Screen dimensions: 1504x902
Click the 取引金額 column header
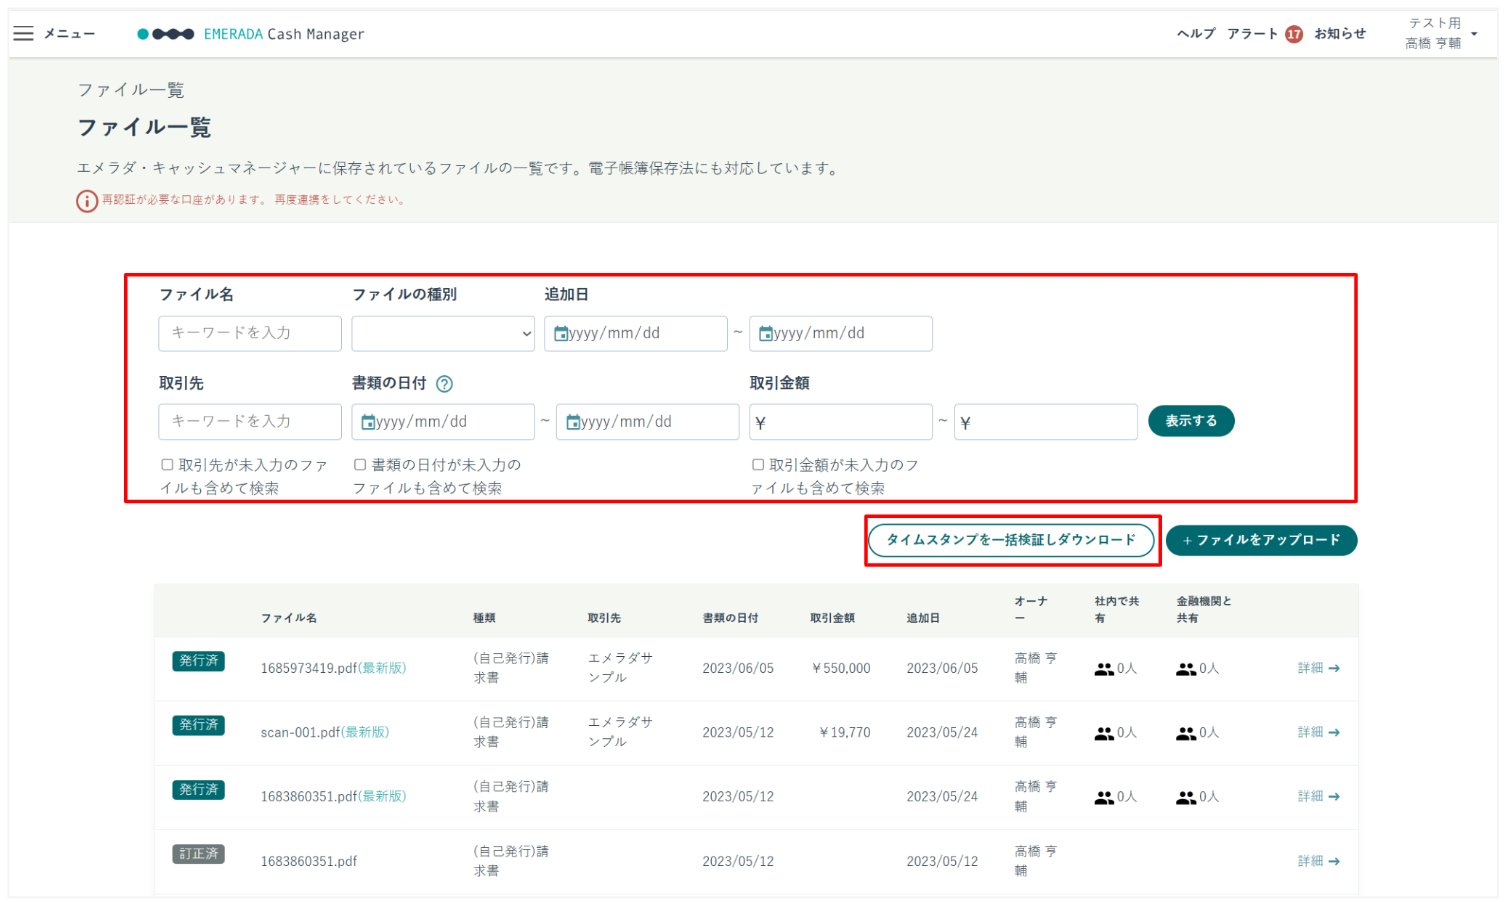pyautogui.click(x=832, y=618)
